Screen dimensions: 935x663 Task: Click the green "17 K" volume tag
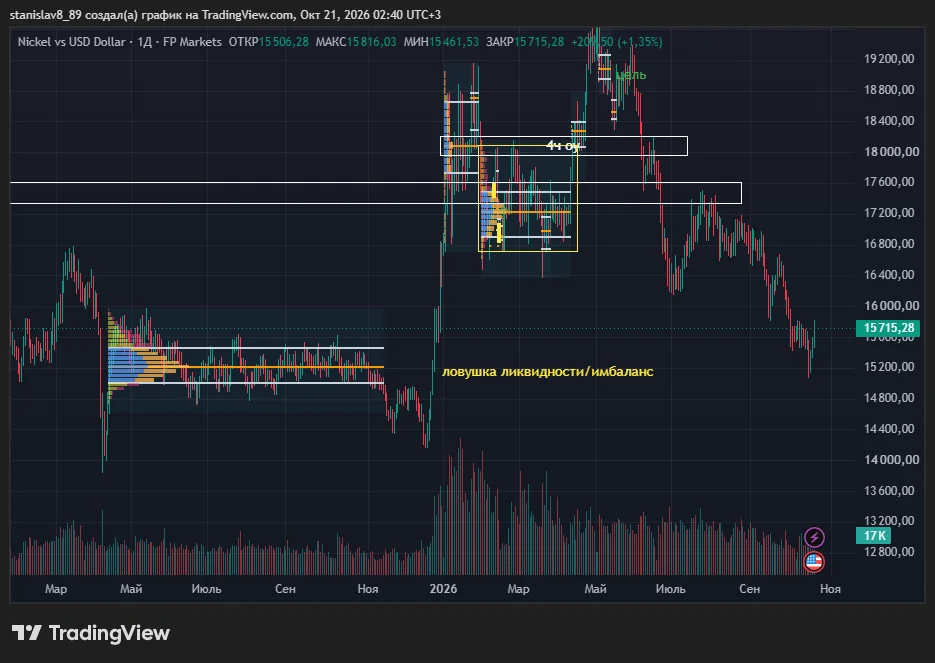coord(874,535)
